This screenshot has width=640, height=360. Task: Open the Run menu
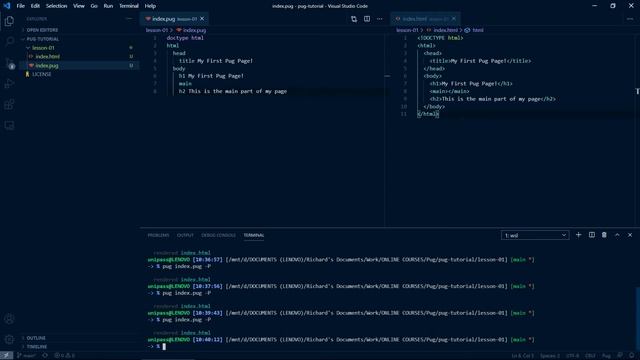[108, 6]
